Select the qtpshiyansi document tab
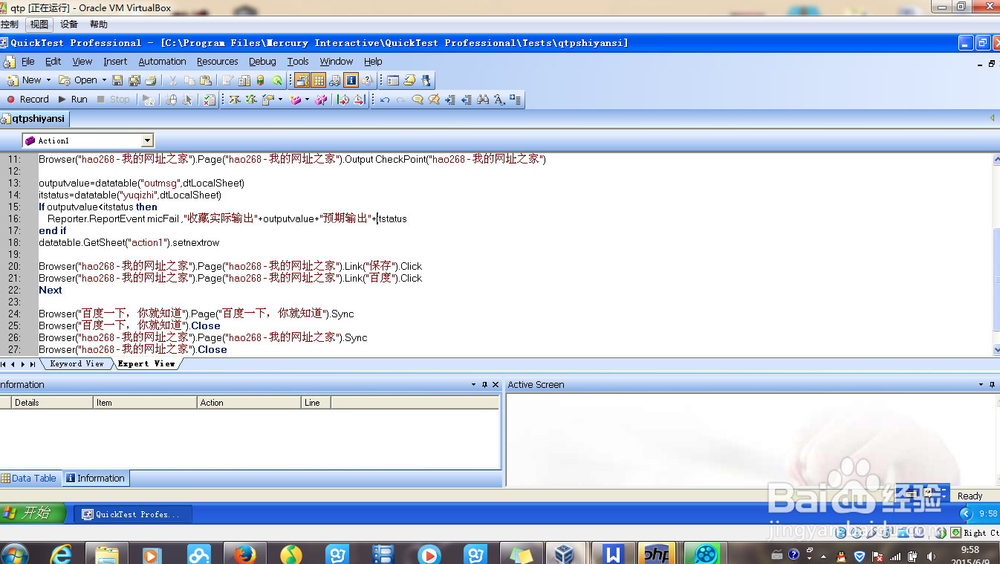The height and width of the screenshot is (564, 1000). (x=34, y=119)
